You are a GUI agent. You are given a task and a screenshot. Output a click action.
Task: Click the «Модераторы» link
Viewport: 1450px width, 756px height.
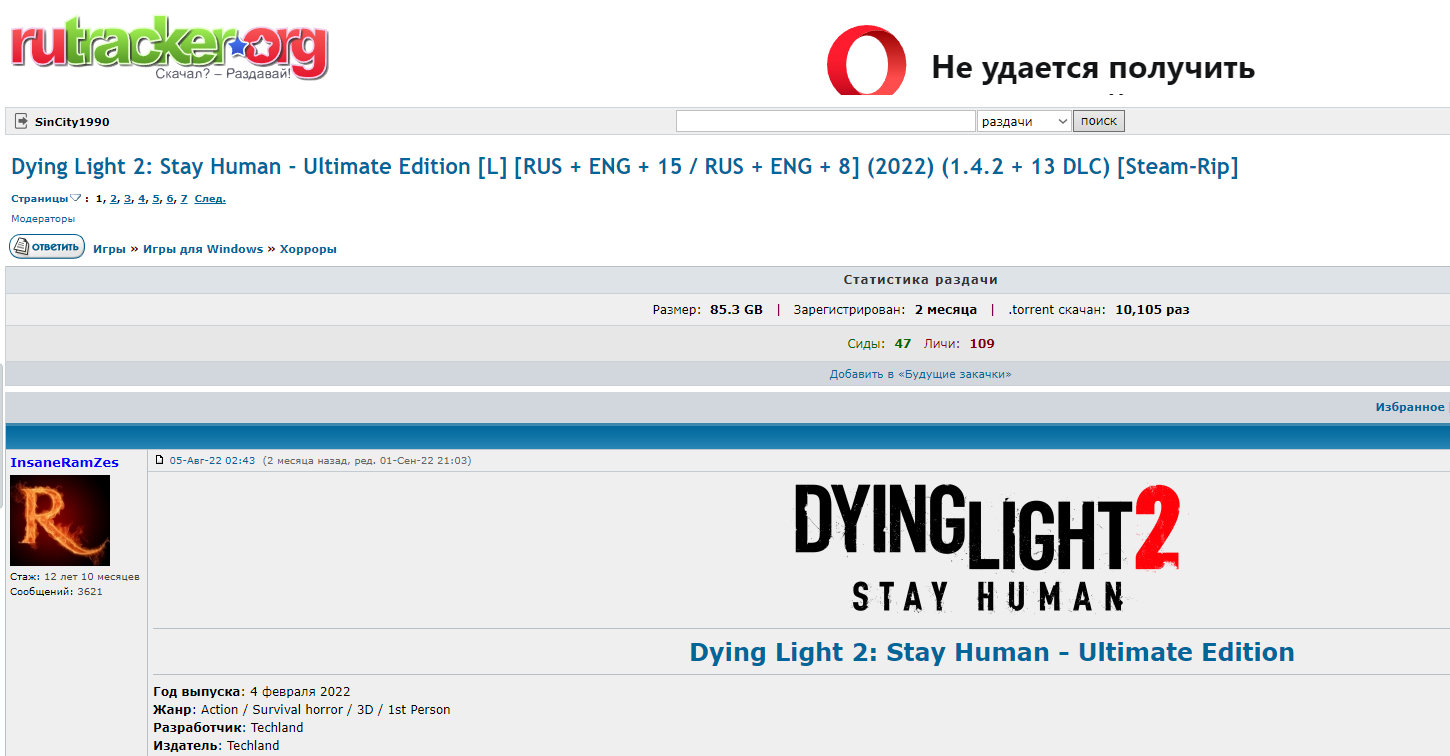[43, 218]
